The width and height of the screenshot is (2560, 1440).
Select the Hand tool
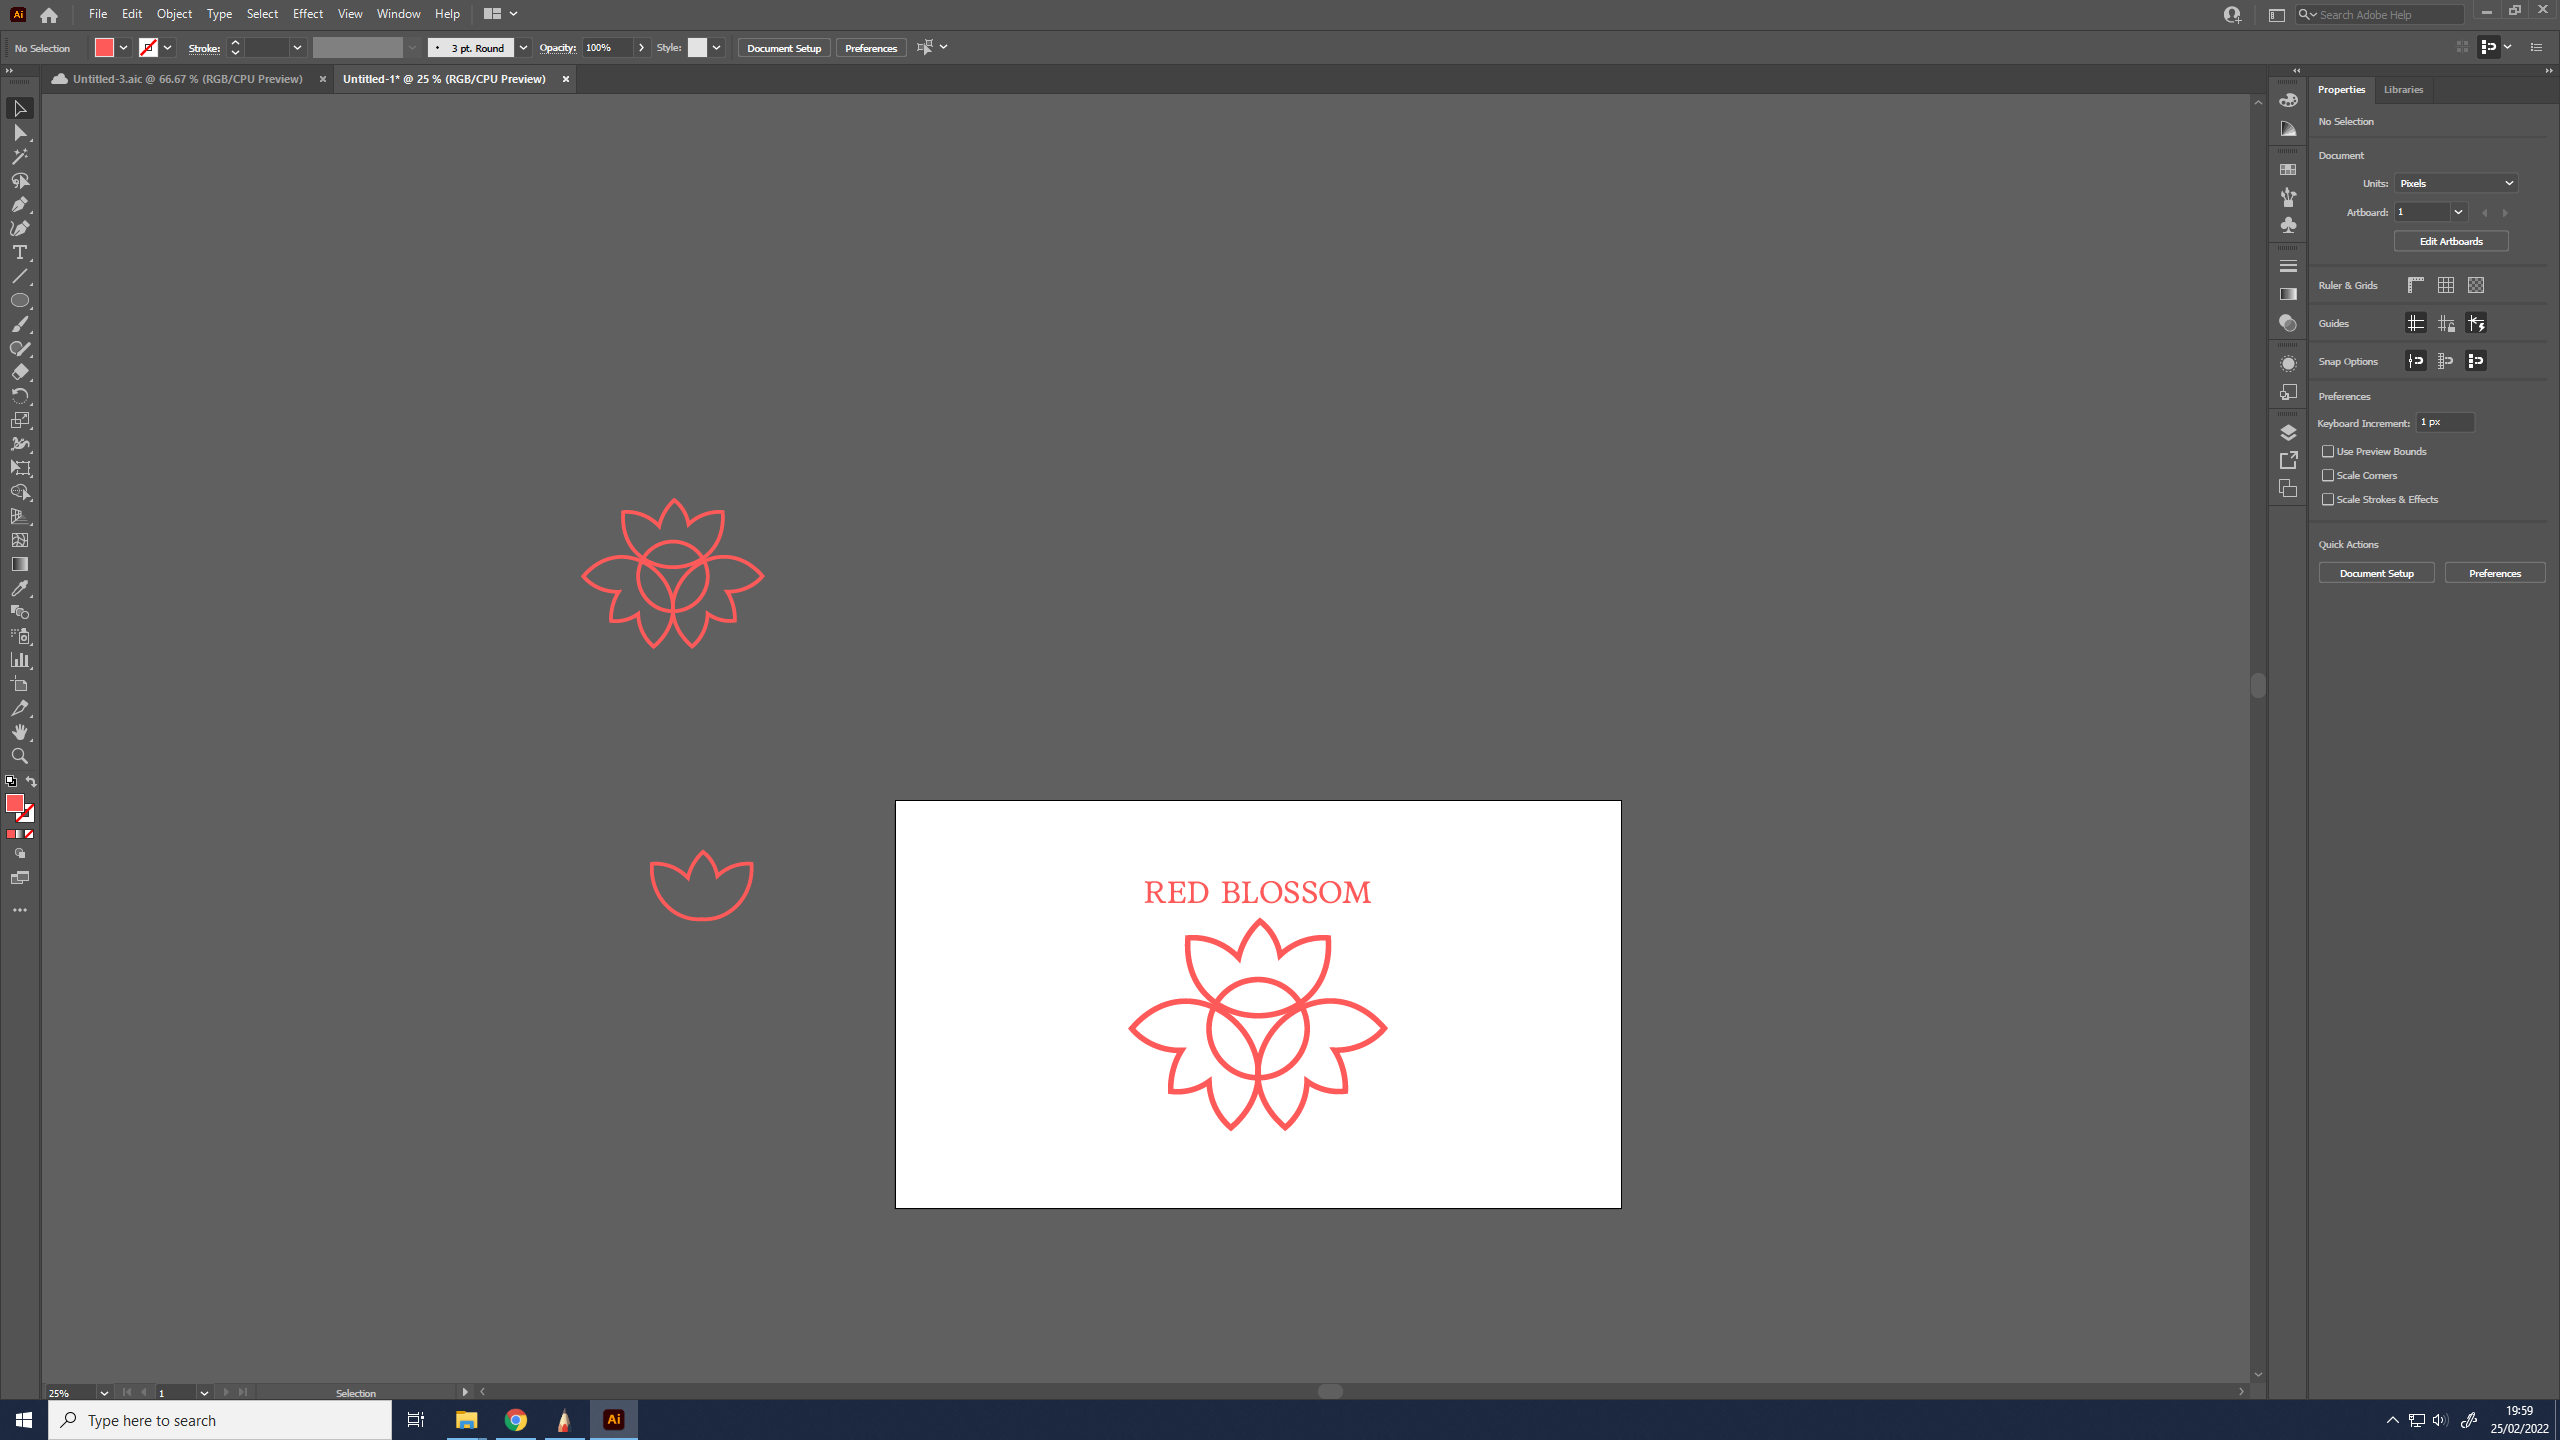pyautogui.click(x=19, y=732)
